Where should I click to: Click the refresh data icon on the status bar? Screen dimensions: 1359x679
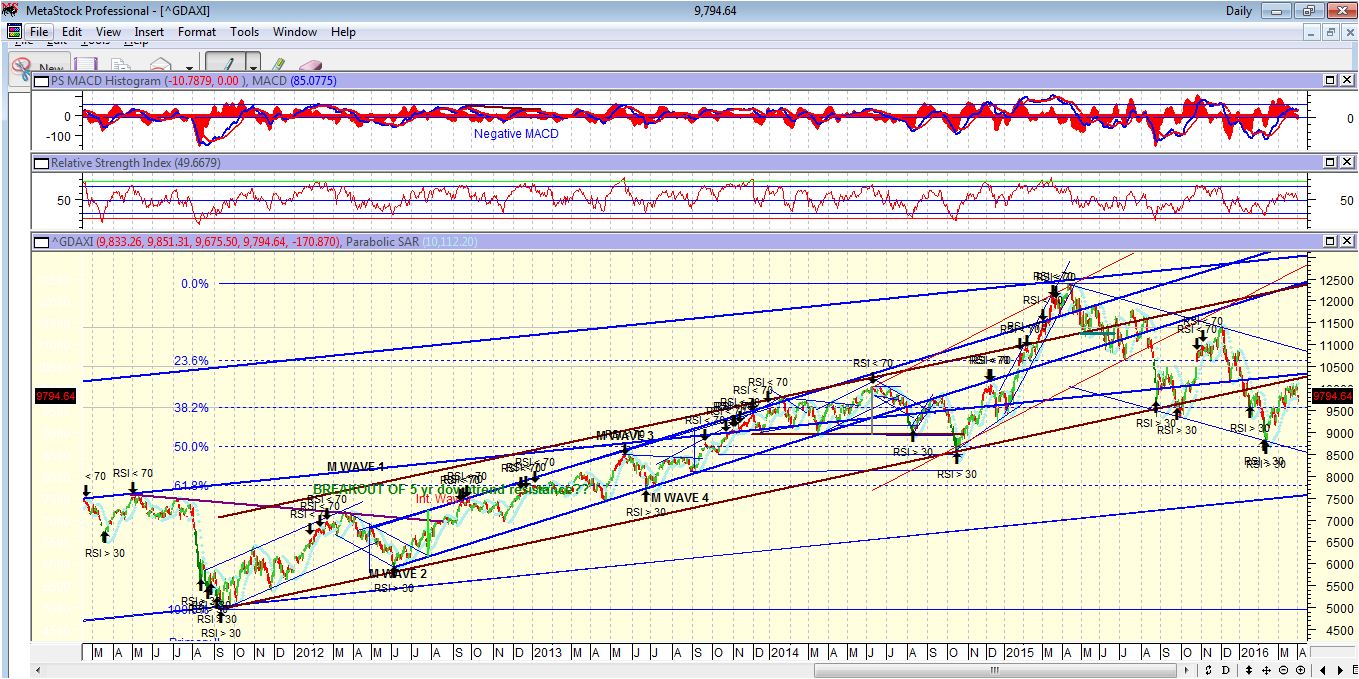click(1209, 670)
